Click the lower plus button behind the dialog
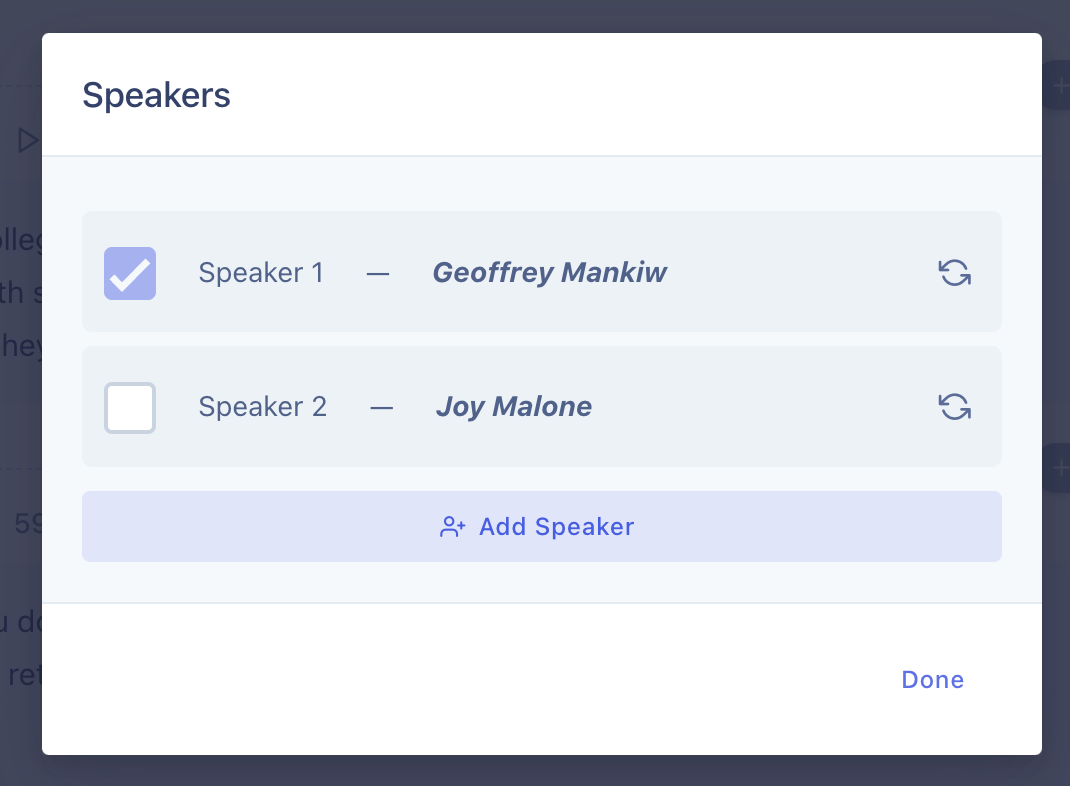 (x=1057, y=468)
